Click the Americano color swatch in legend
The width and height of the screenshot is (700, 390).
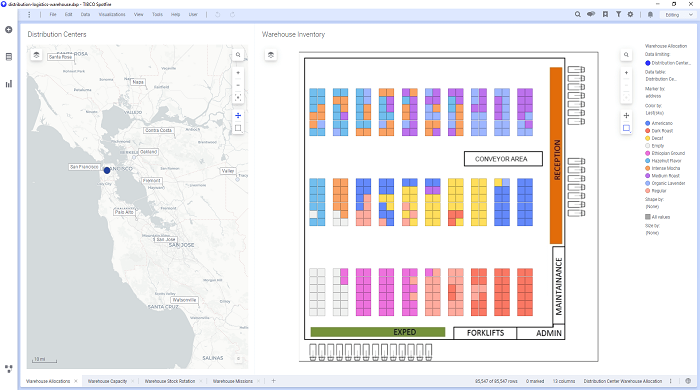coord(648,123)
